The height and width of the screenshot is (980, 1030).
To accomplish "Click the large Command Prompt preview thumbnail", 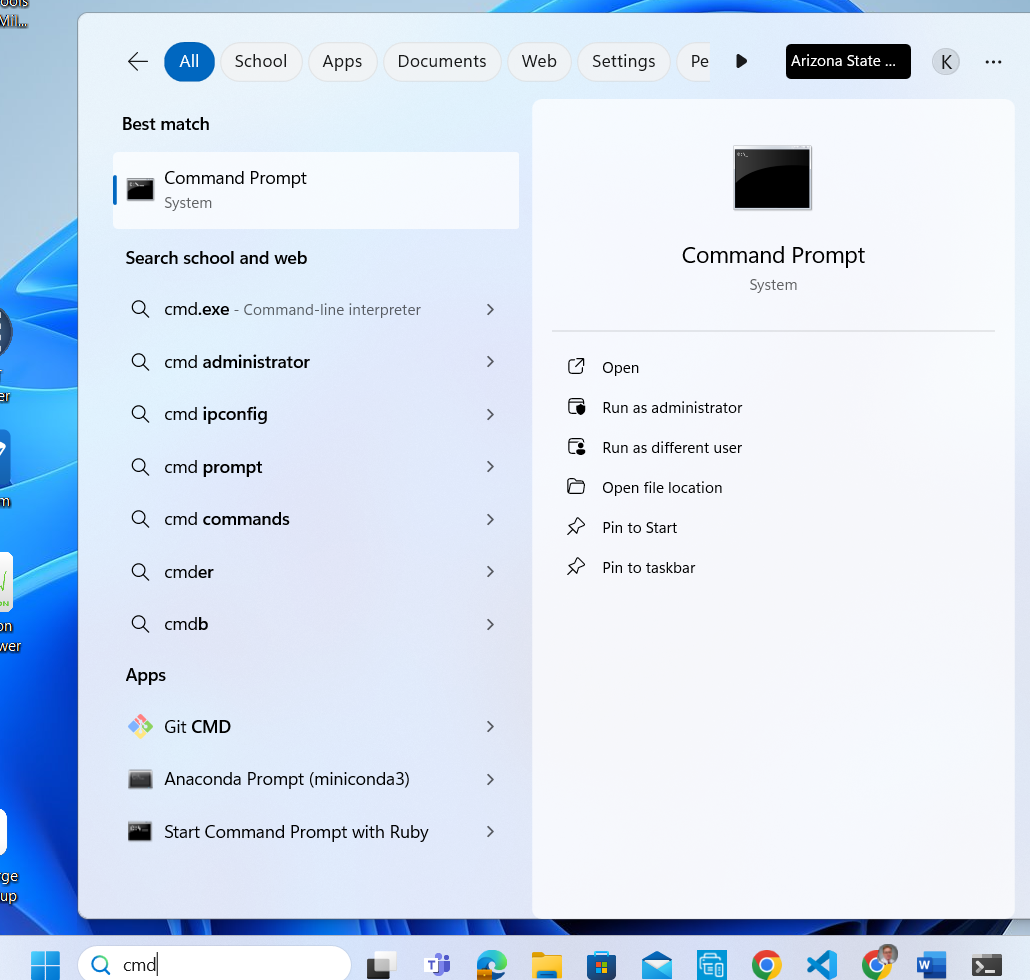I will pyautogui.click(x=772, y=178).
